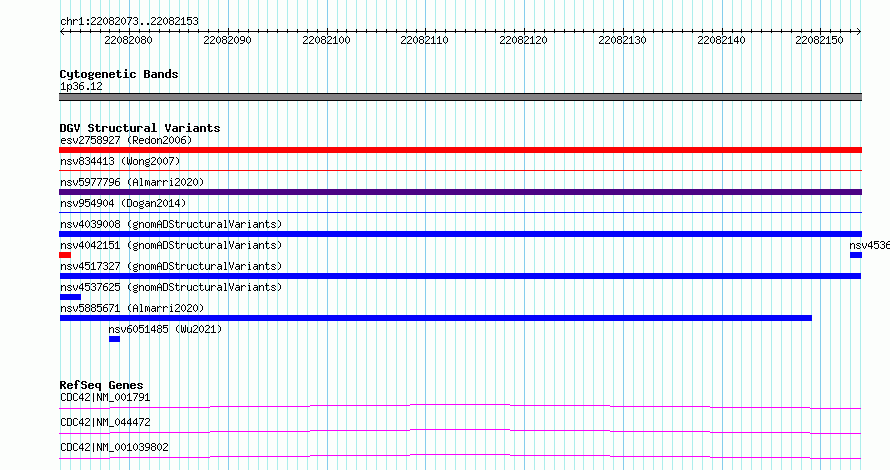Click the DGV Structural Variants track title

[140, 128]
